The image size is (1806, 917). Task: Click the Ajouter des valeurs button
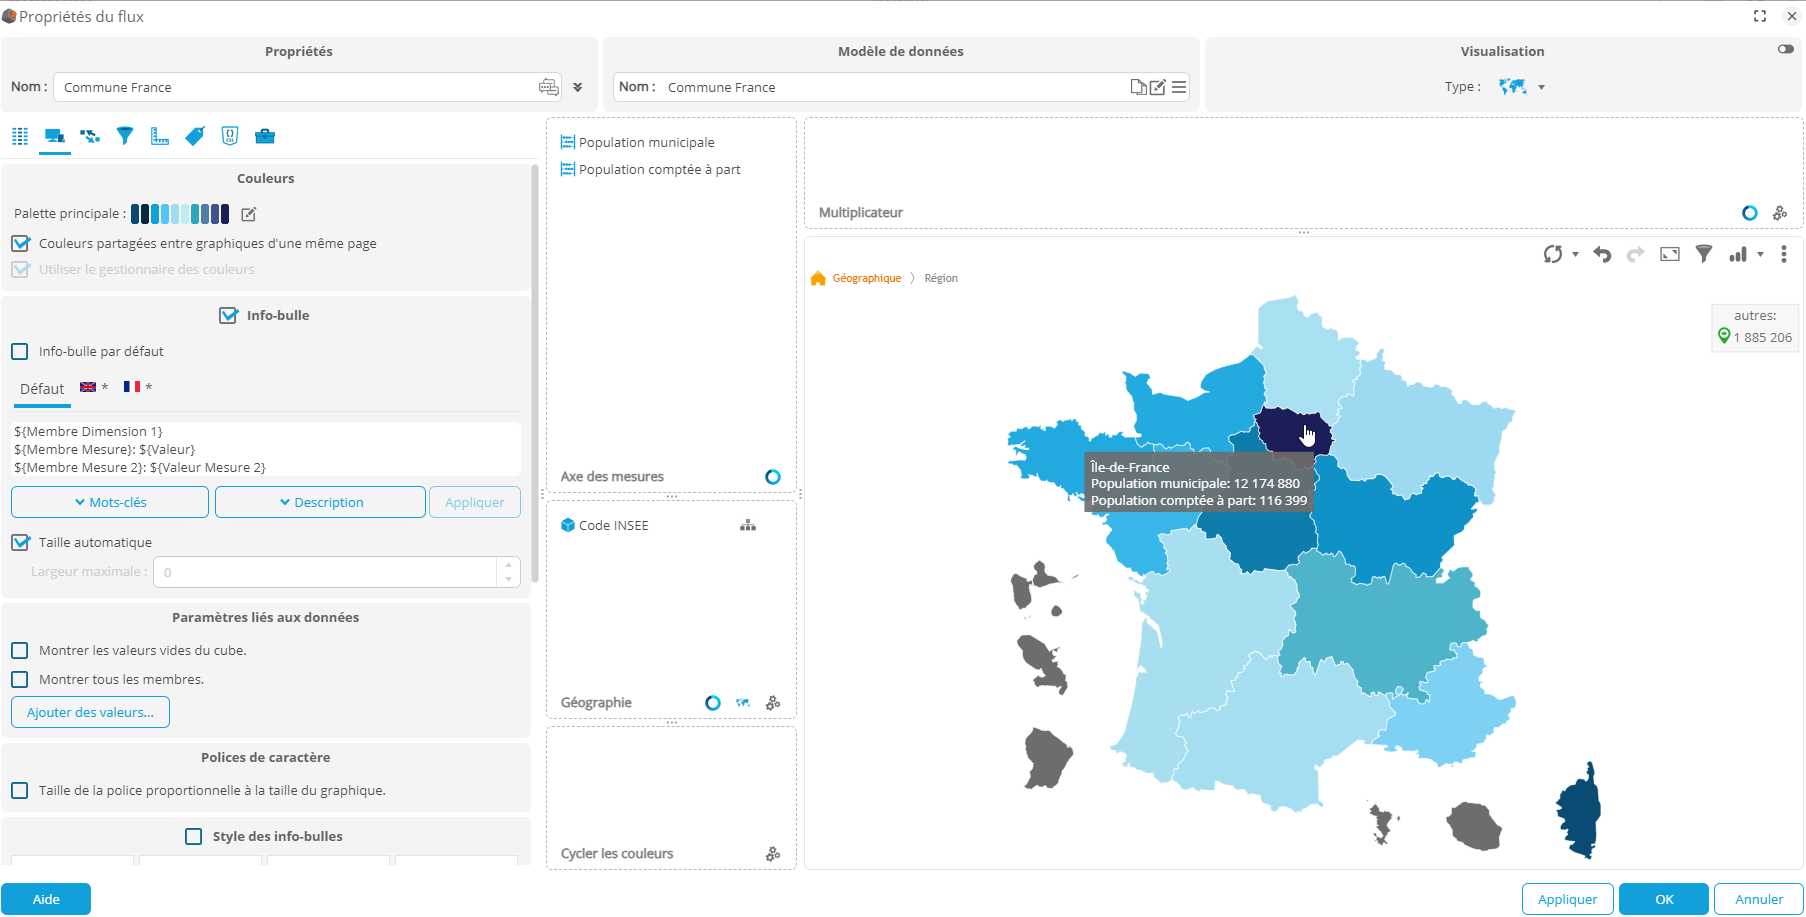click(89, 711)
